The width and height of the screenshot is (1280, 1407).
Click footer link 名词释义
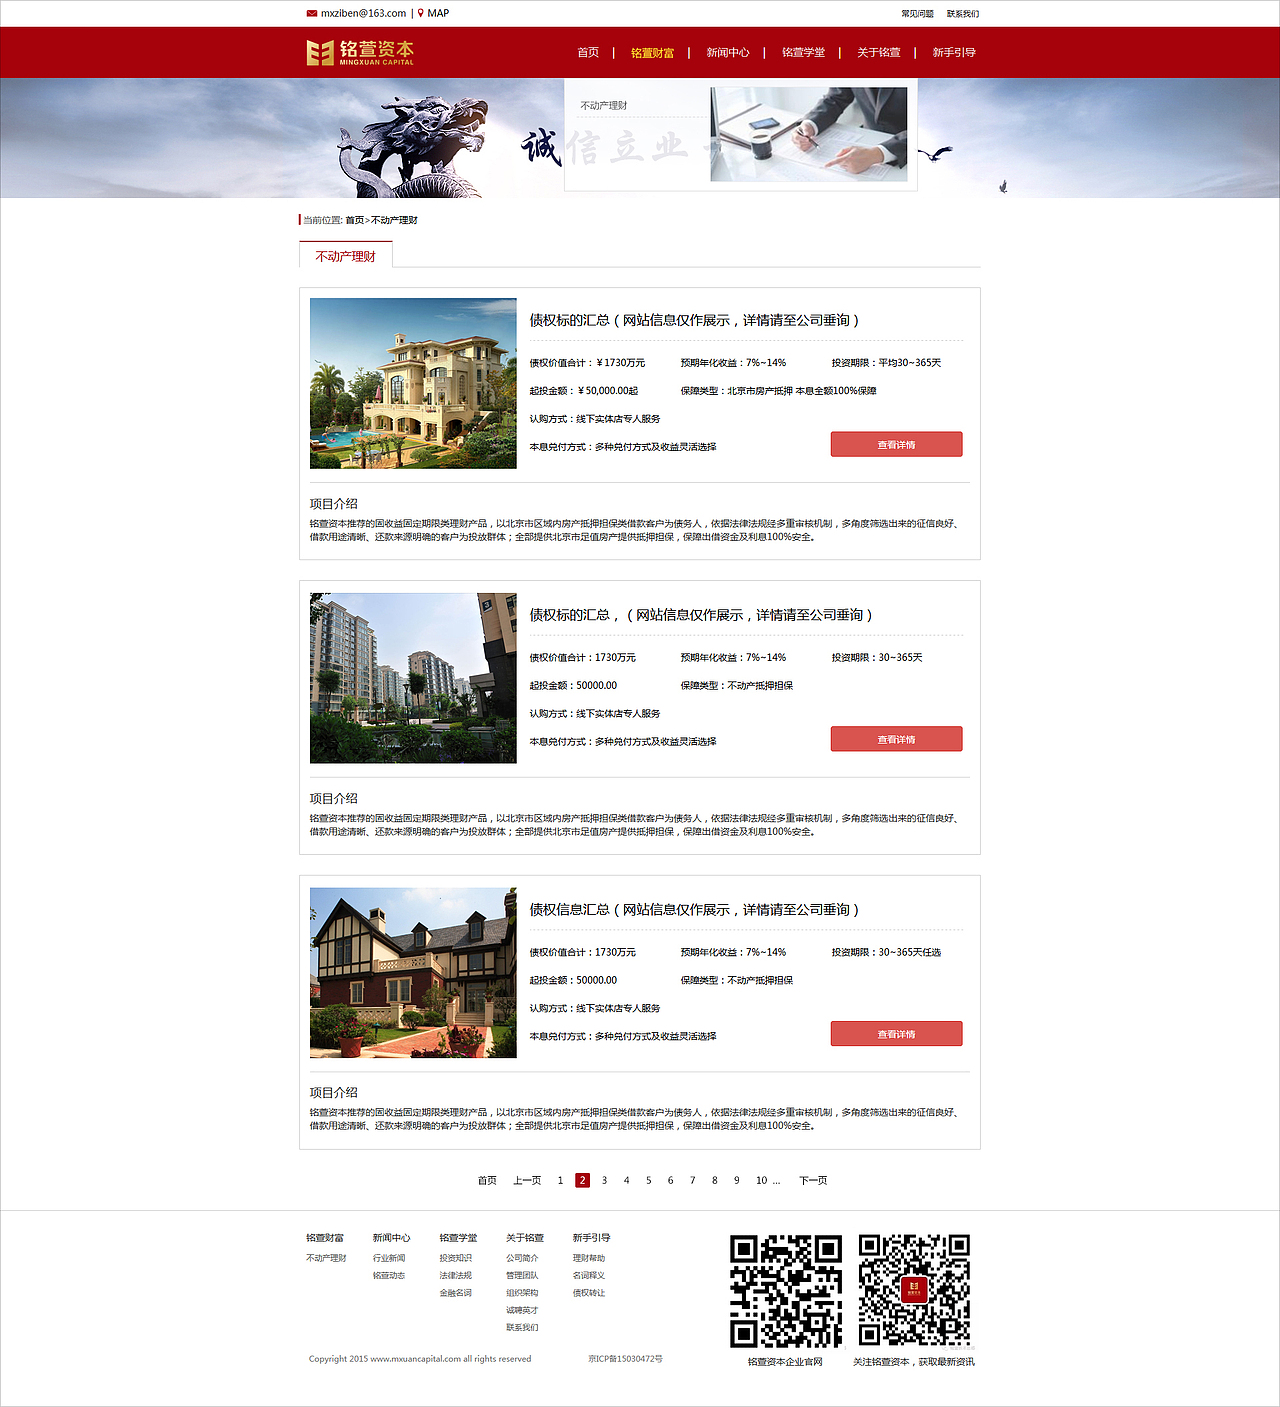pyautogui.click(x=589, y=1276)
